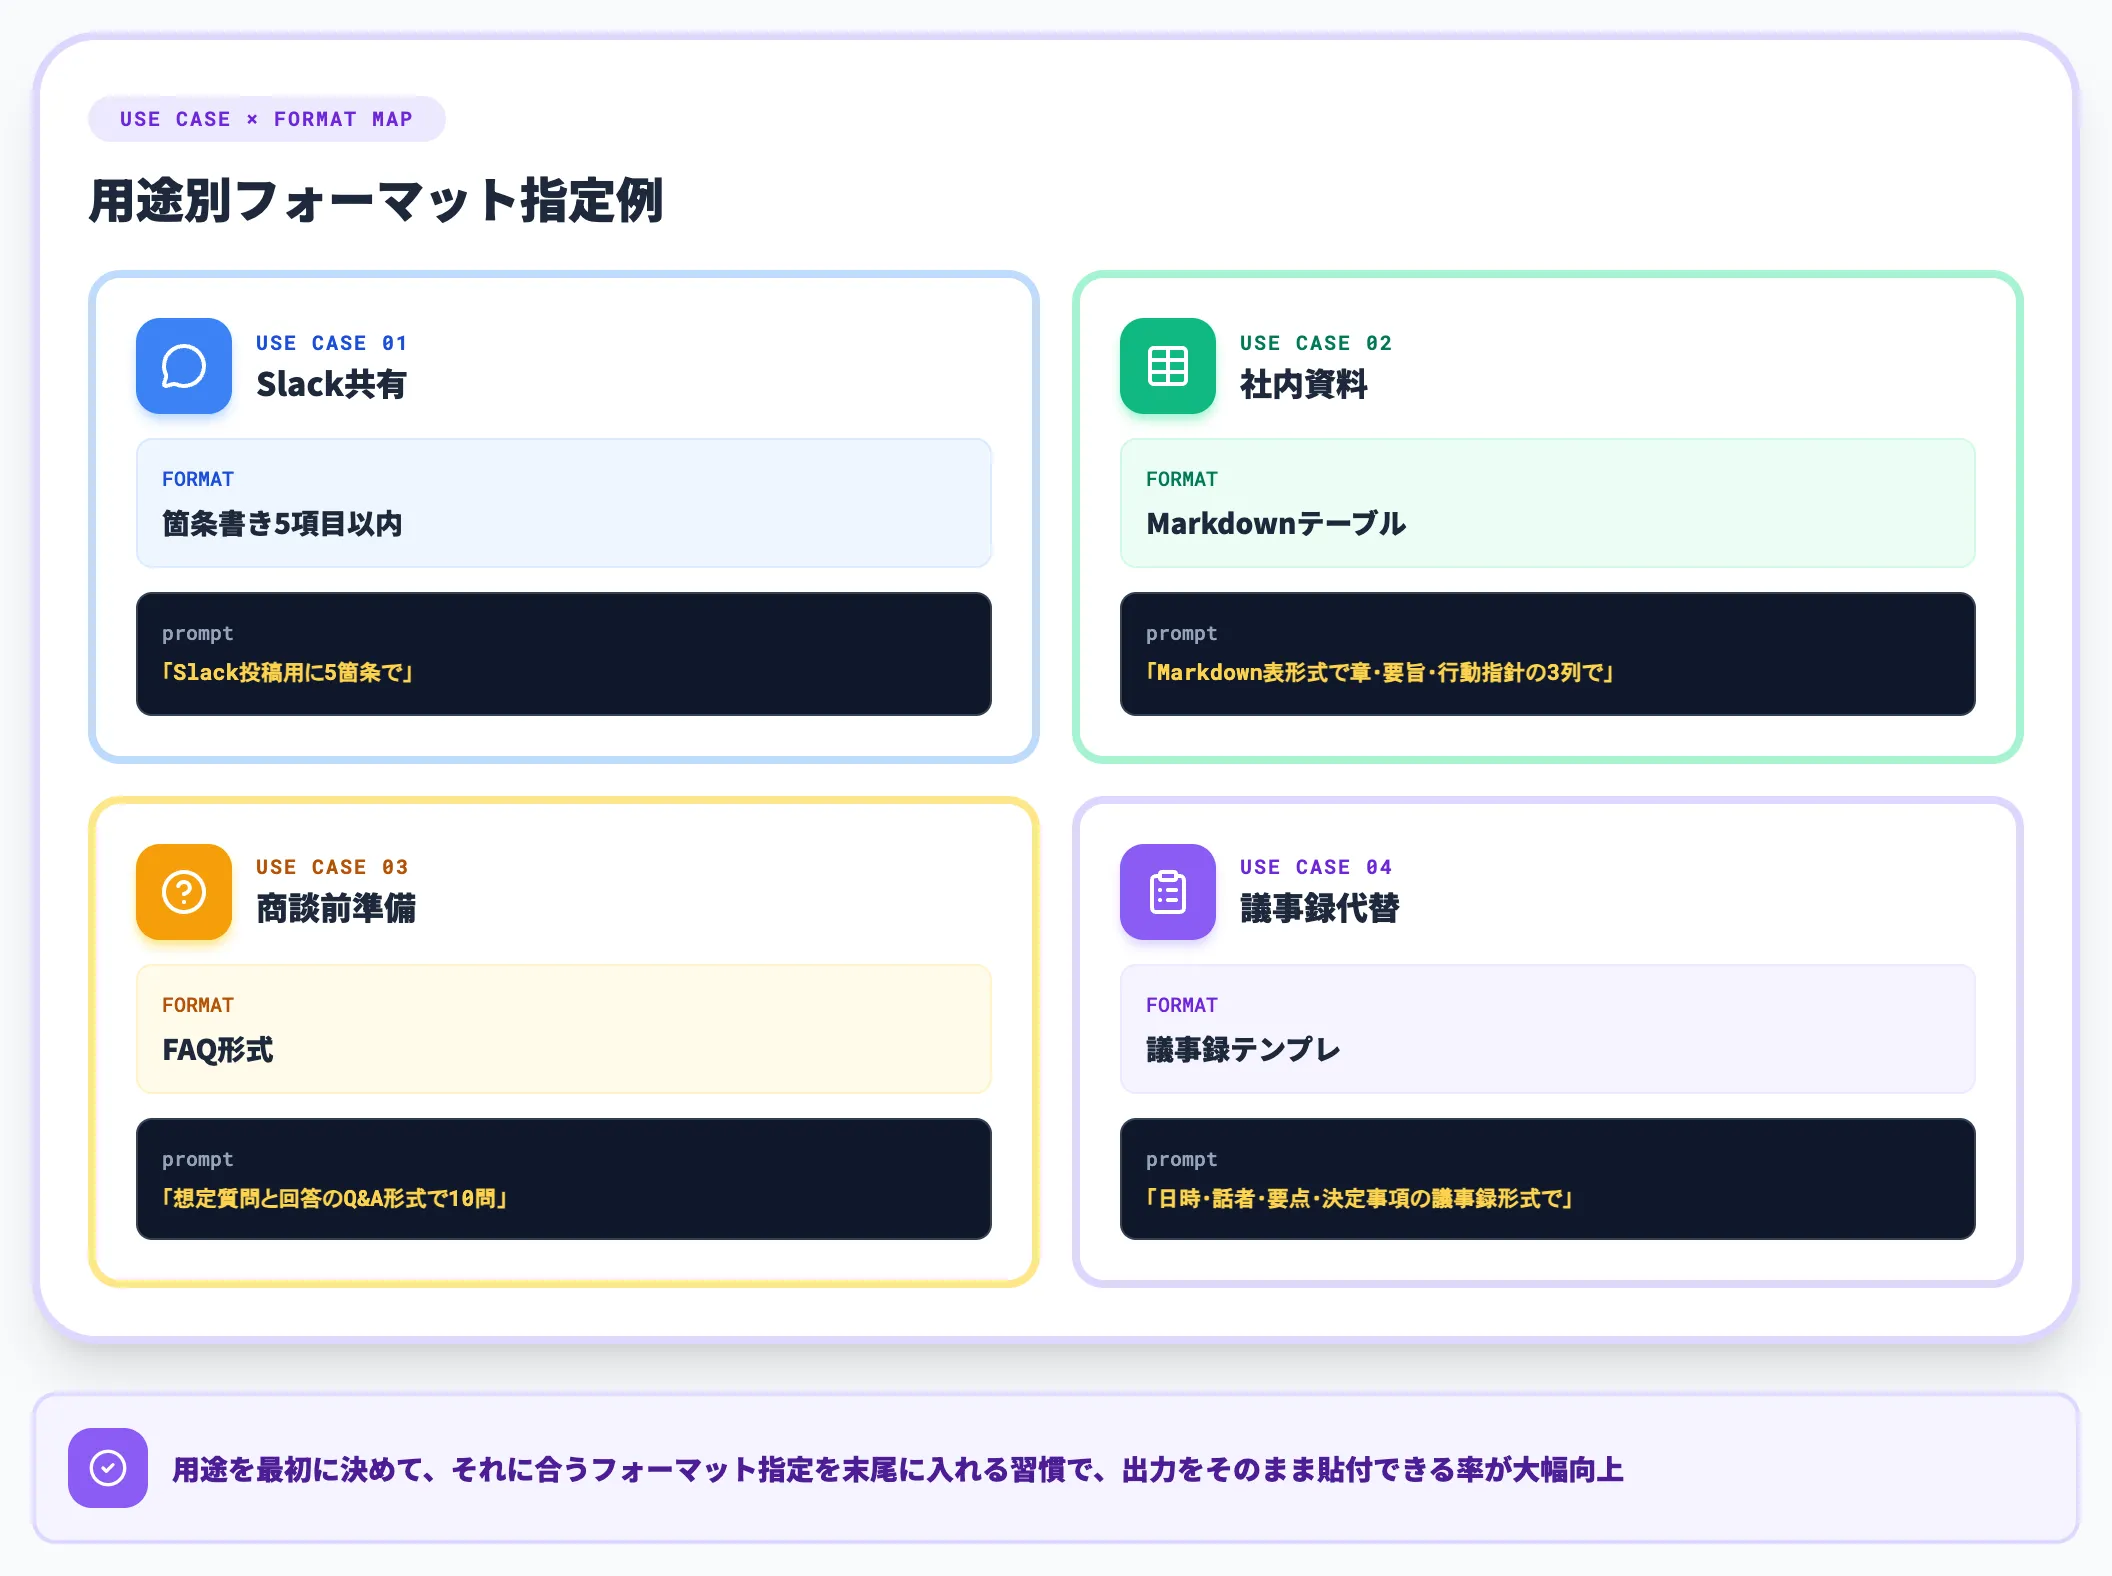The image size is (2112, 1576).
Task: Click the prompt 「想定質問と回答のQ&A形式で10問」
Action: (x=334, y=1199)
